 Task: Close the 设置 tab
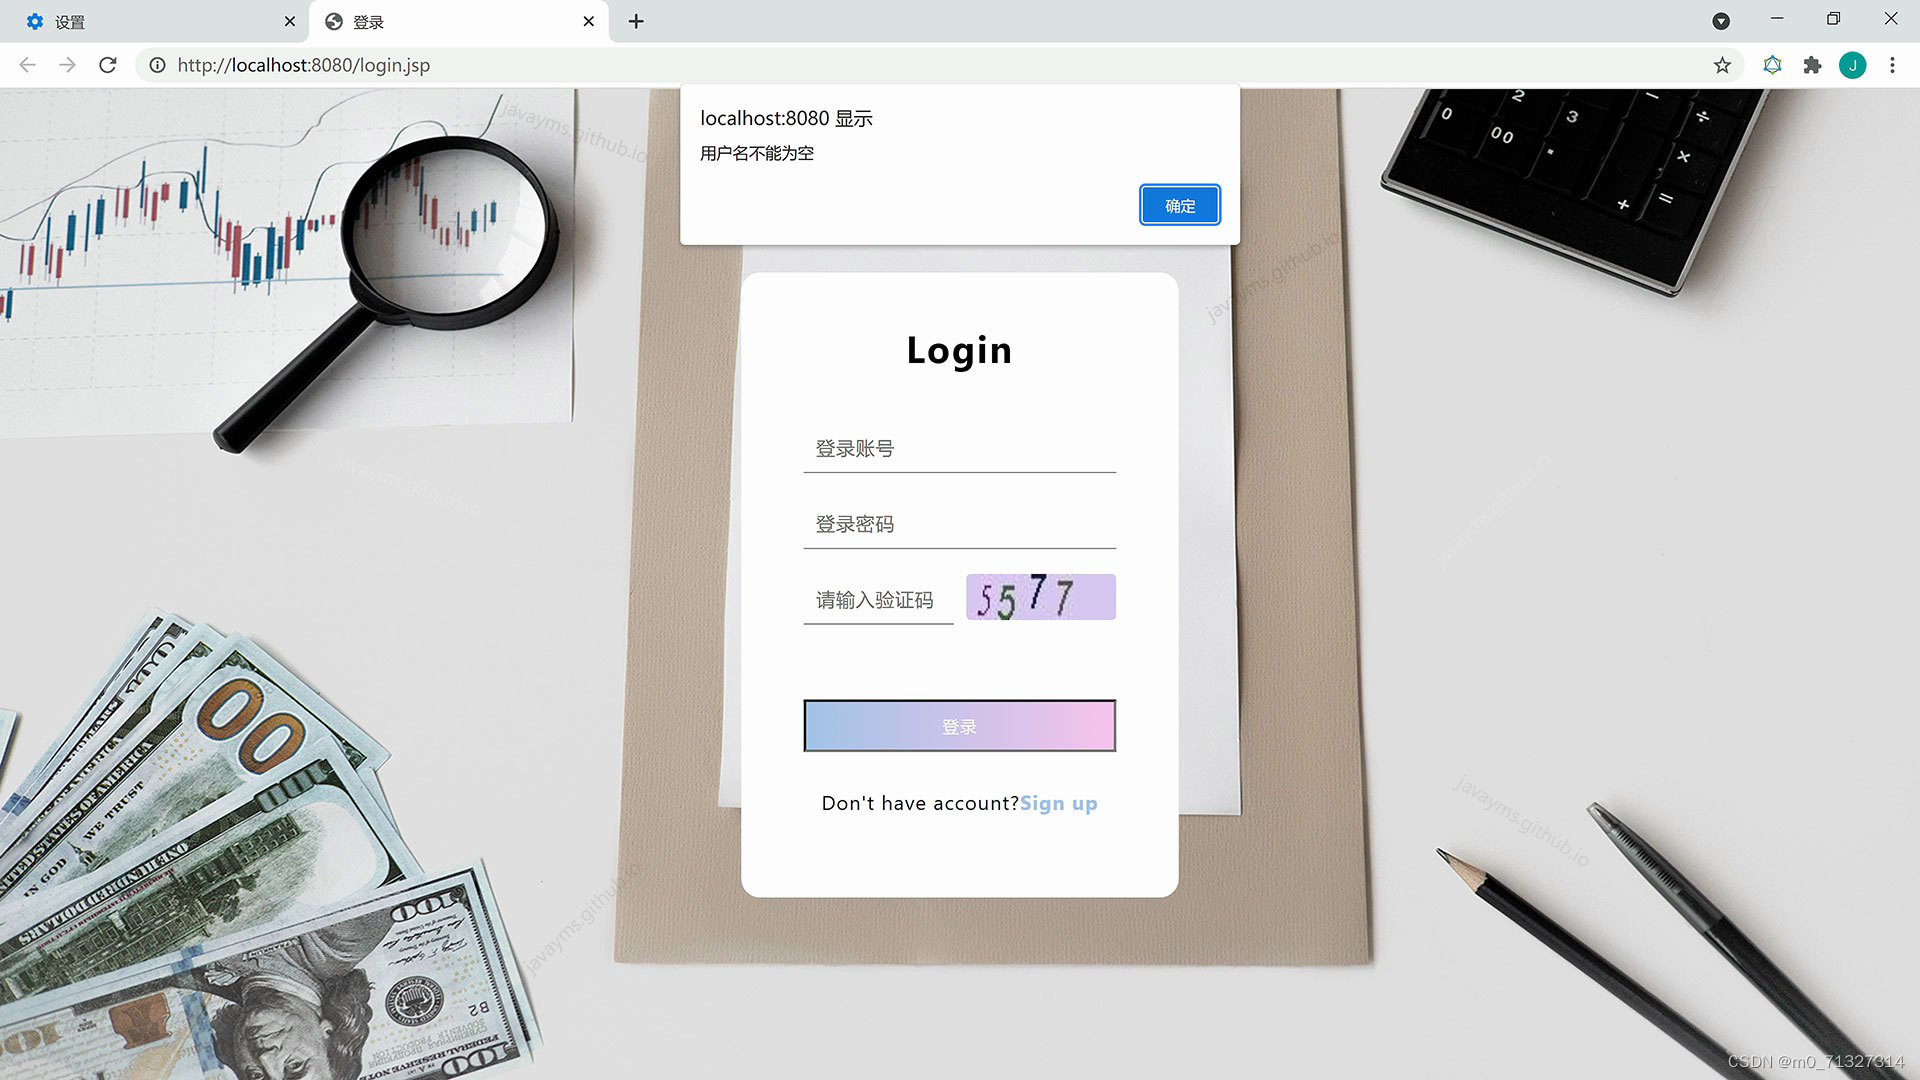290,21
